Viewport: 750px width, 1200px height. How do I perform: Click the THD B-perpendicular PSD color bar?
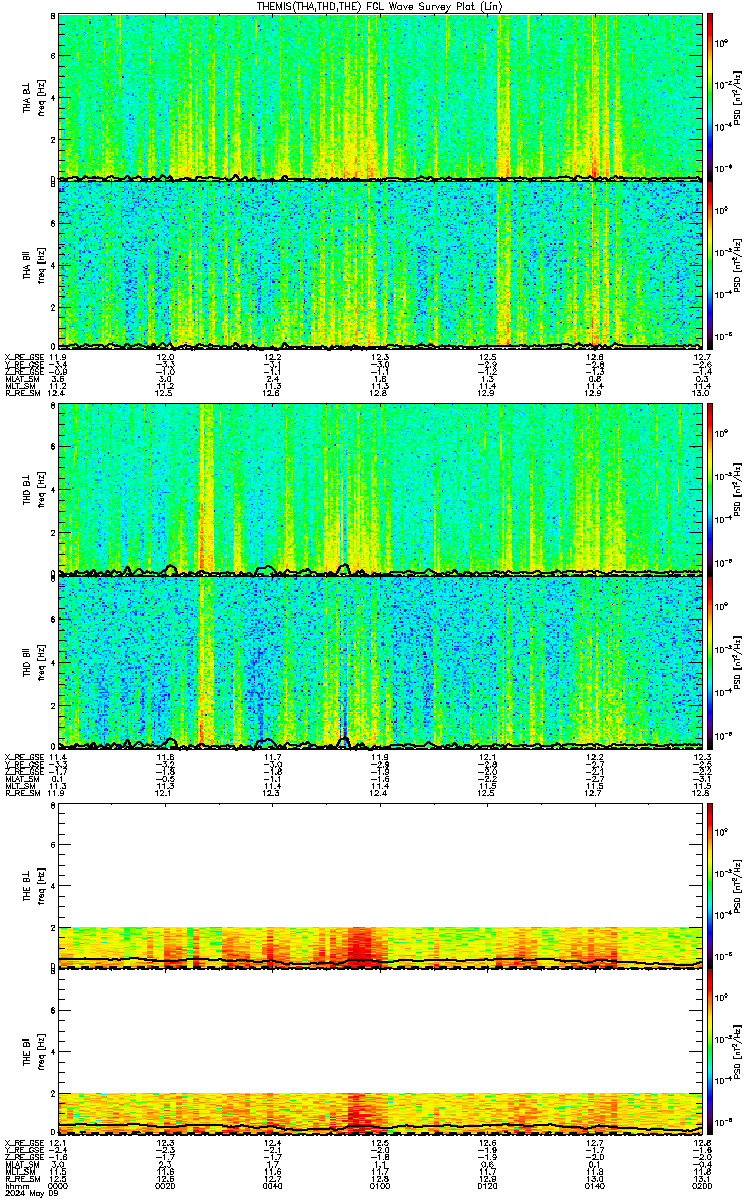[710, 489]
